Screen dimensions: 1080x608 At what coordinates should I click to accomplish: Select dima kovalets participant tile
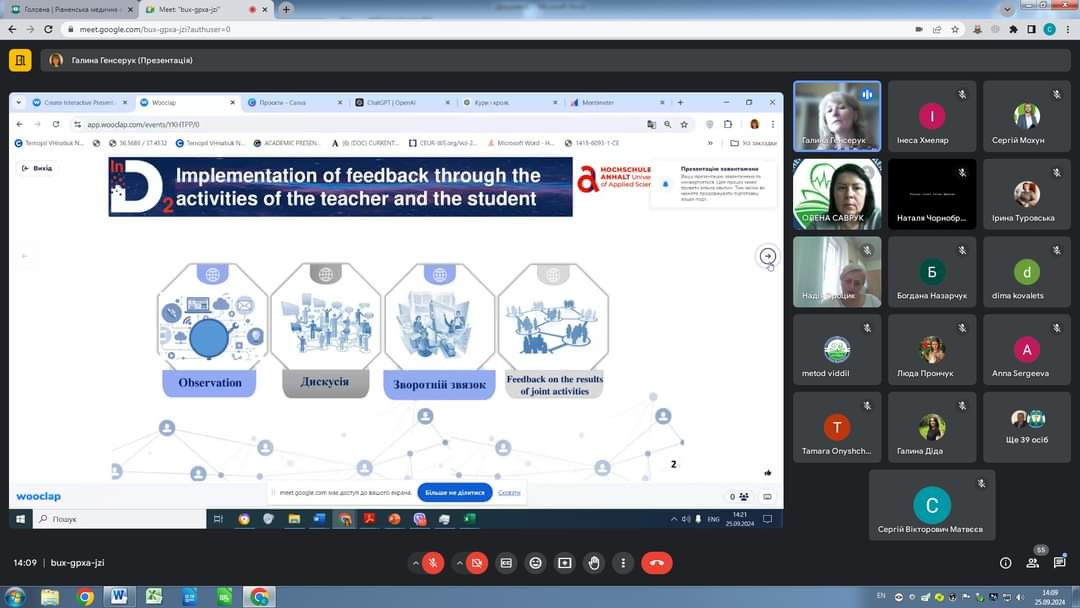pyautogui.click(x=1026, y=271)
